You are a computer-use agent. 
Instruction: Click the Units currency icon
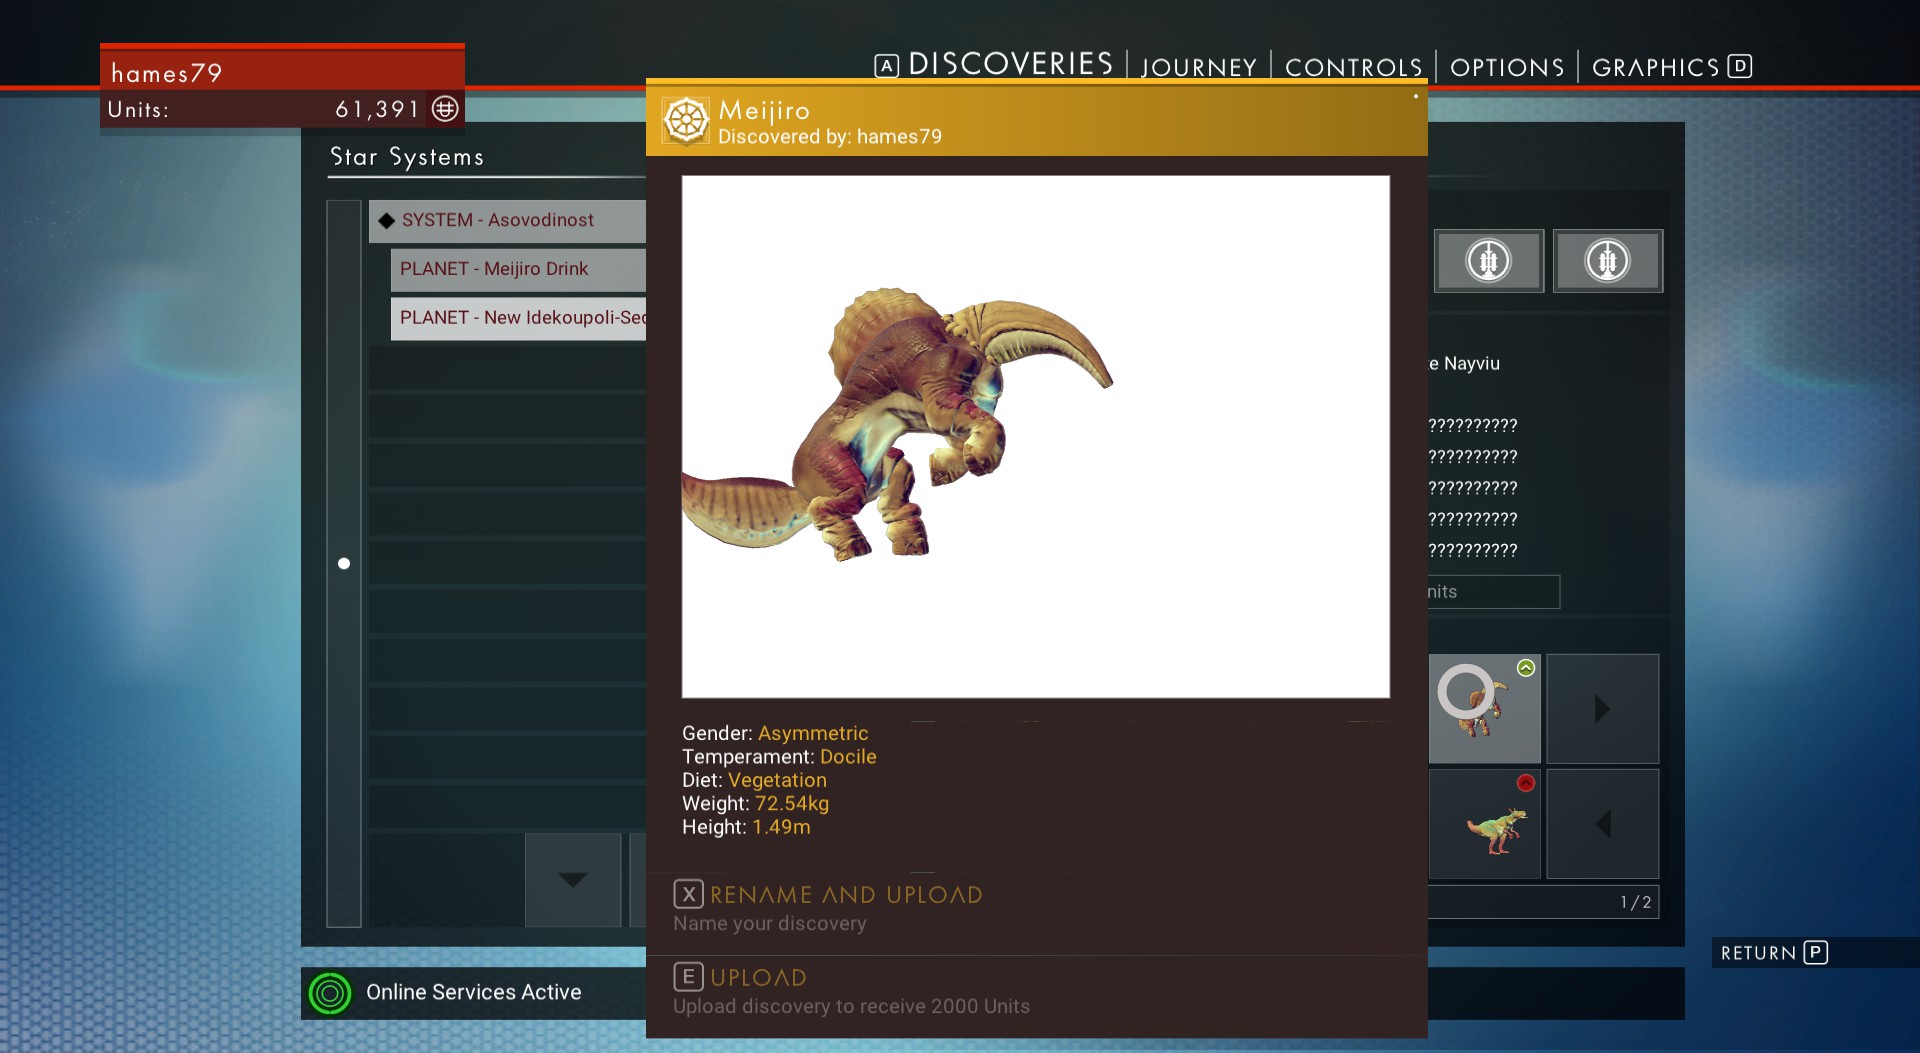coord(445,108)
